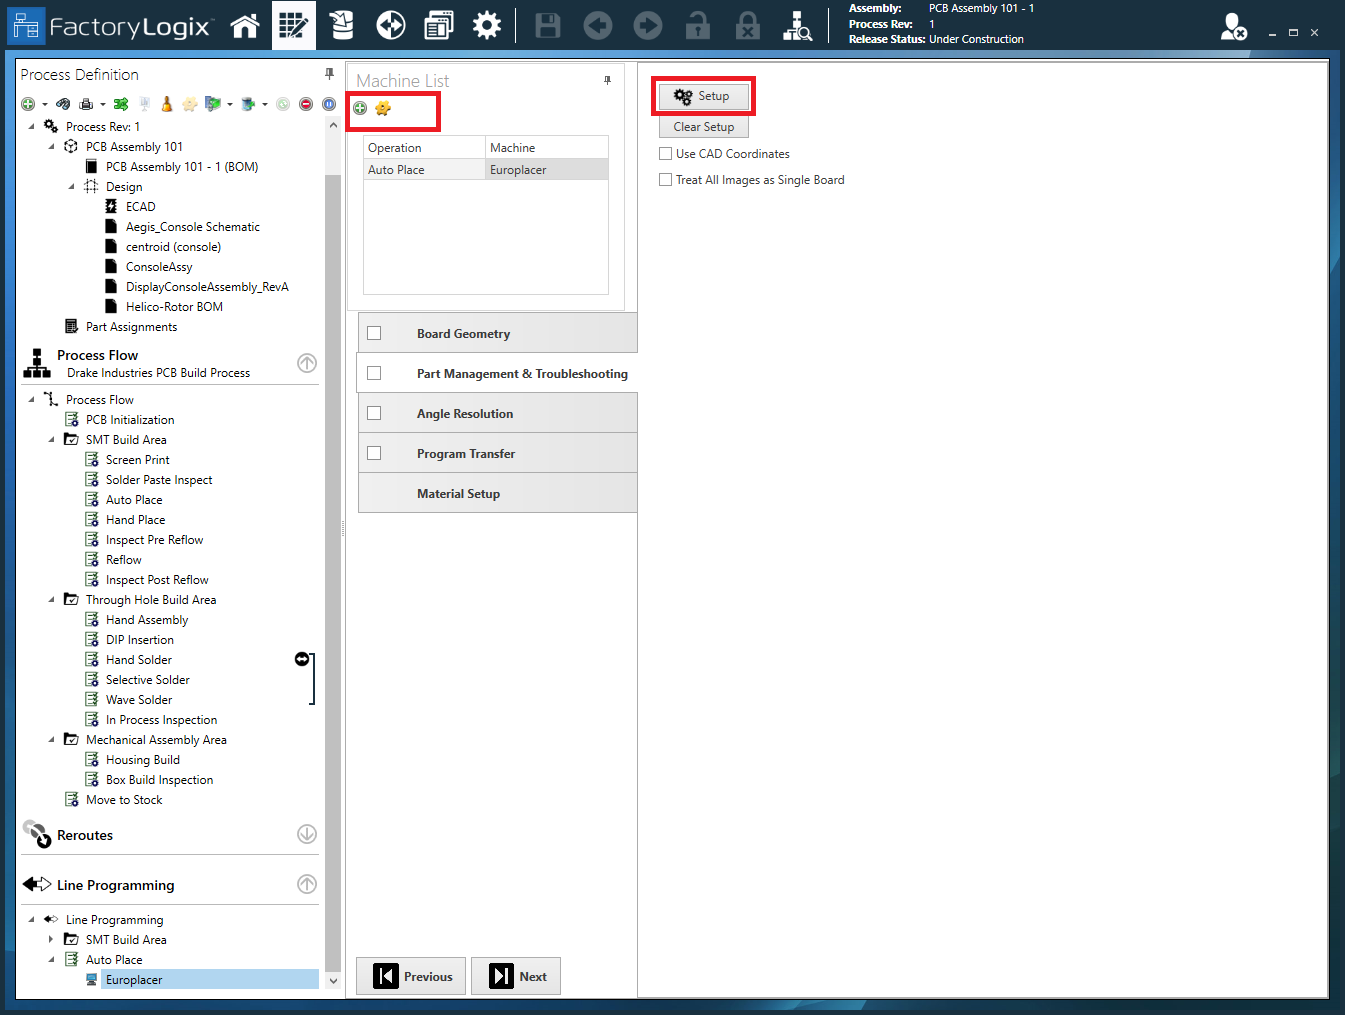
Task: Click the Next button
Action: [516, 975]
